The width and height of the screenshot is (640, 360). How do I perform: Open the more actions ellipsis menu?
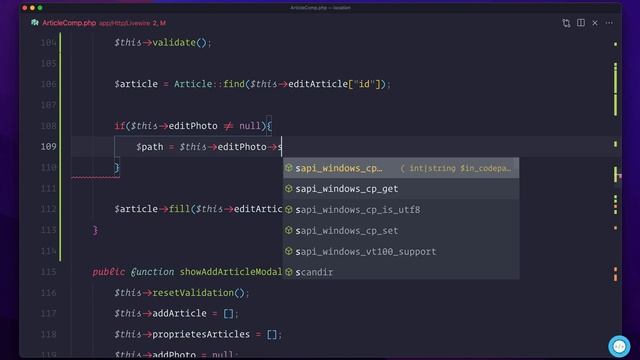(609, 23)
